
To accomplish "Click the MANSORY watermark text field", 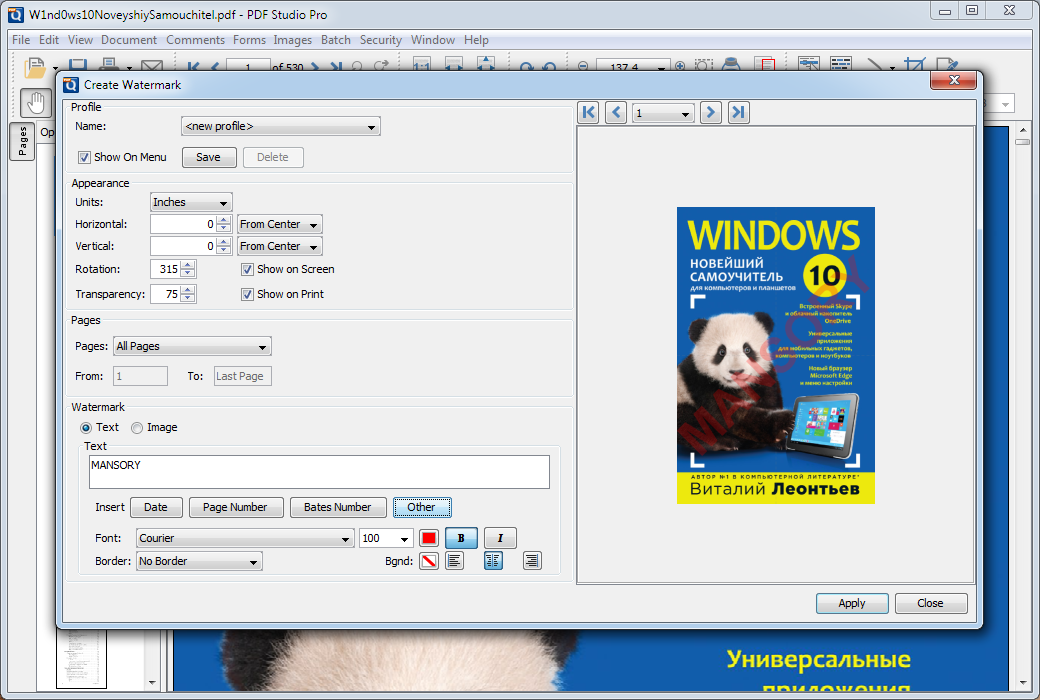I will click(x=319, y=472).
